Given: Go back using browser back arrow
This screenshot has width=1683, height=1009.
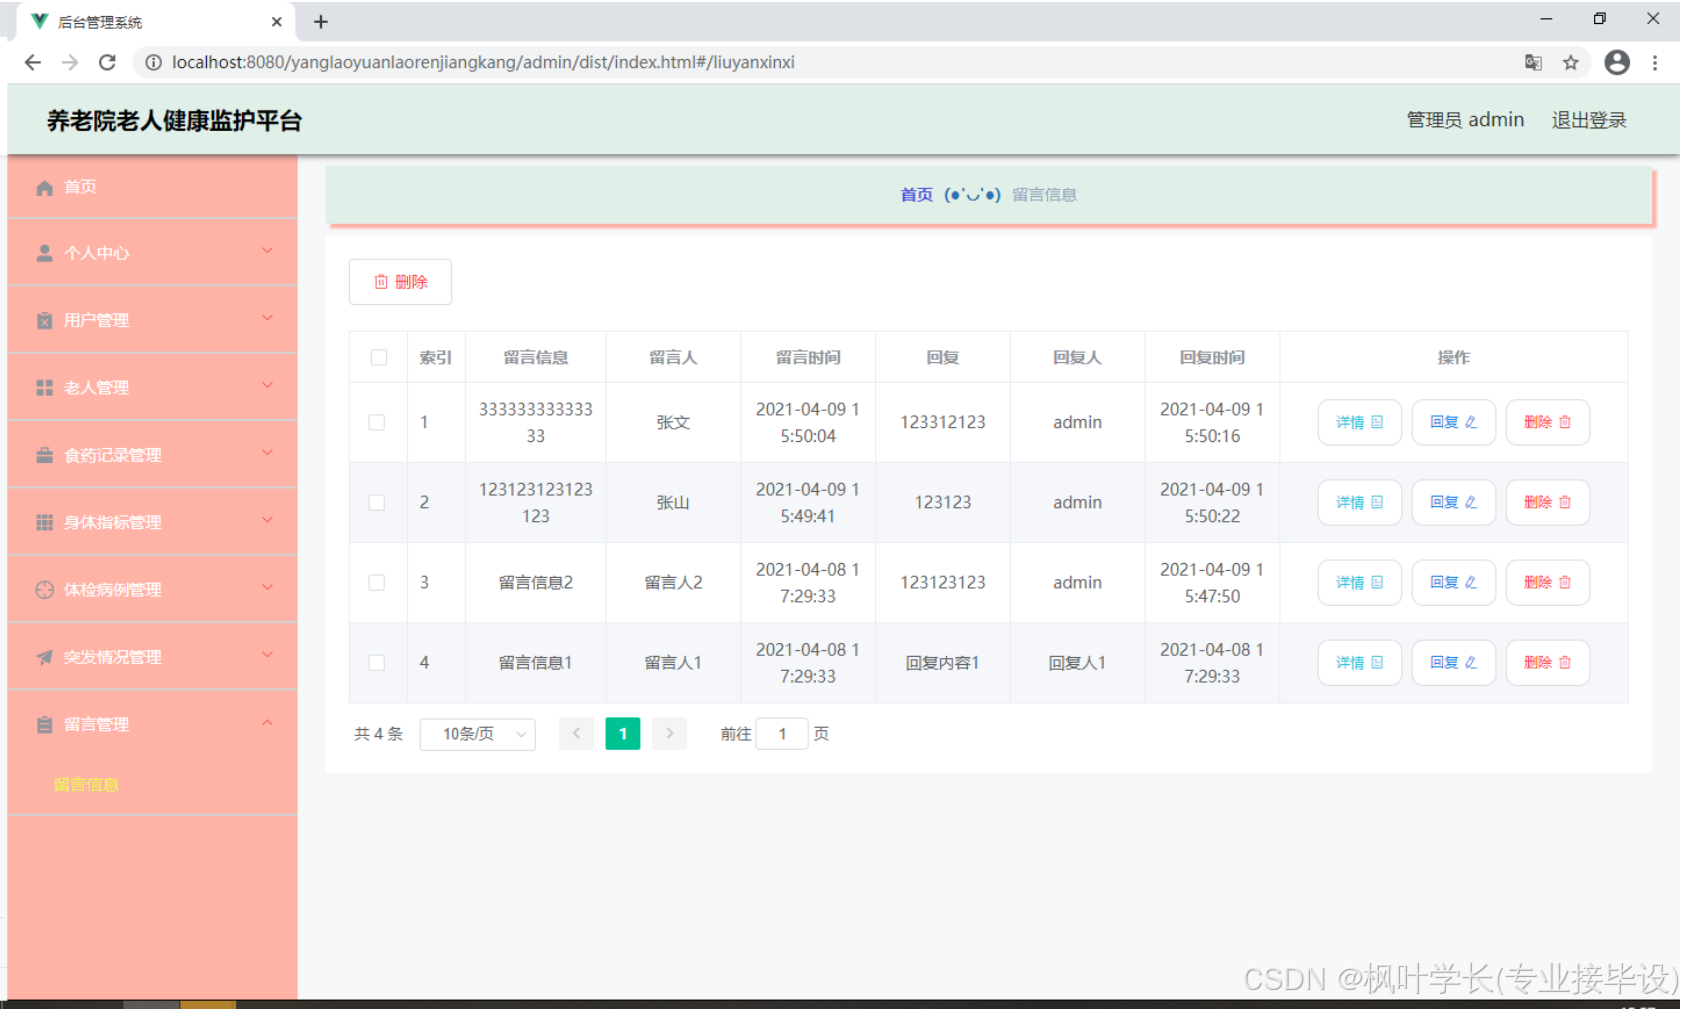Looking at the screenshot, I should coord(32,62).
